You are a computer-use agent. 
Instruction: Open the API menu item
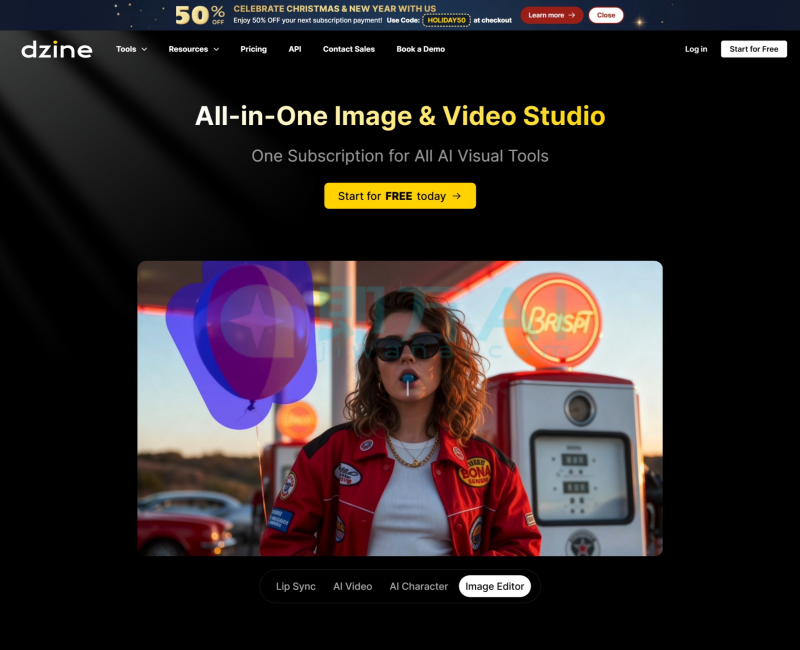(294, 49)
